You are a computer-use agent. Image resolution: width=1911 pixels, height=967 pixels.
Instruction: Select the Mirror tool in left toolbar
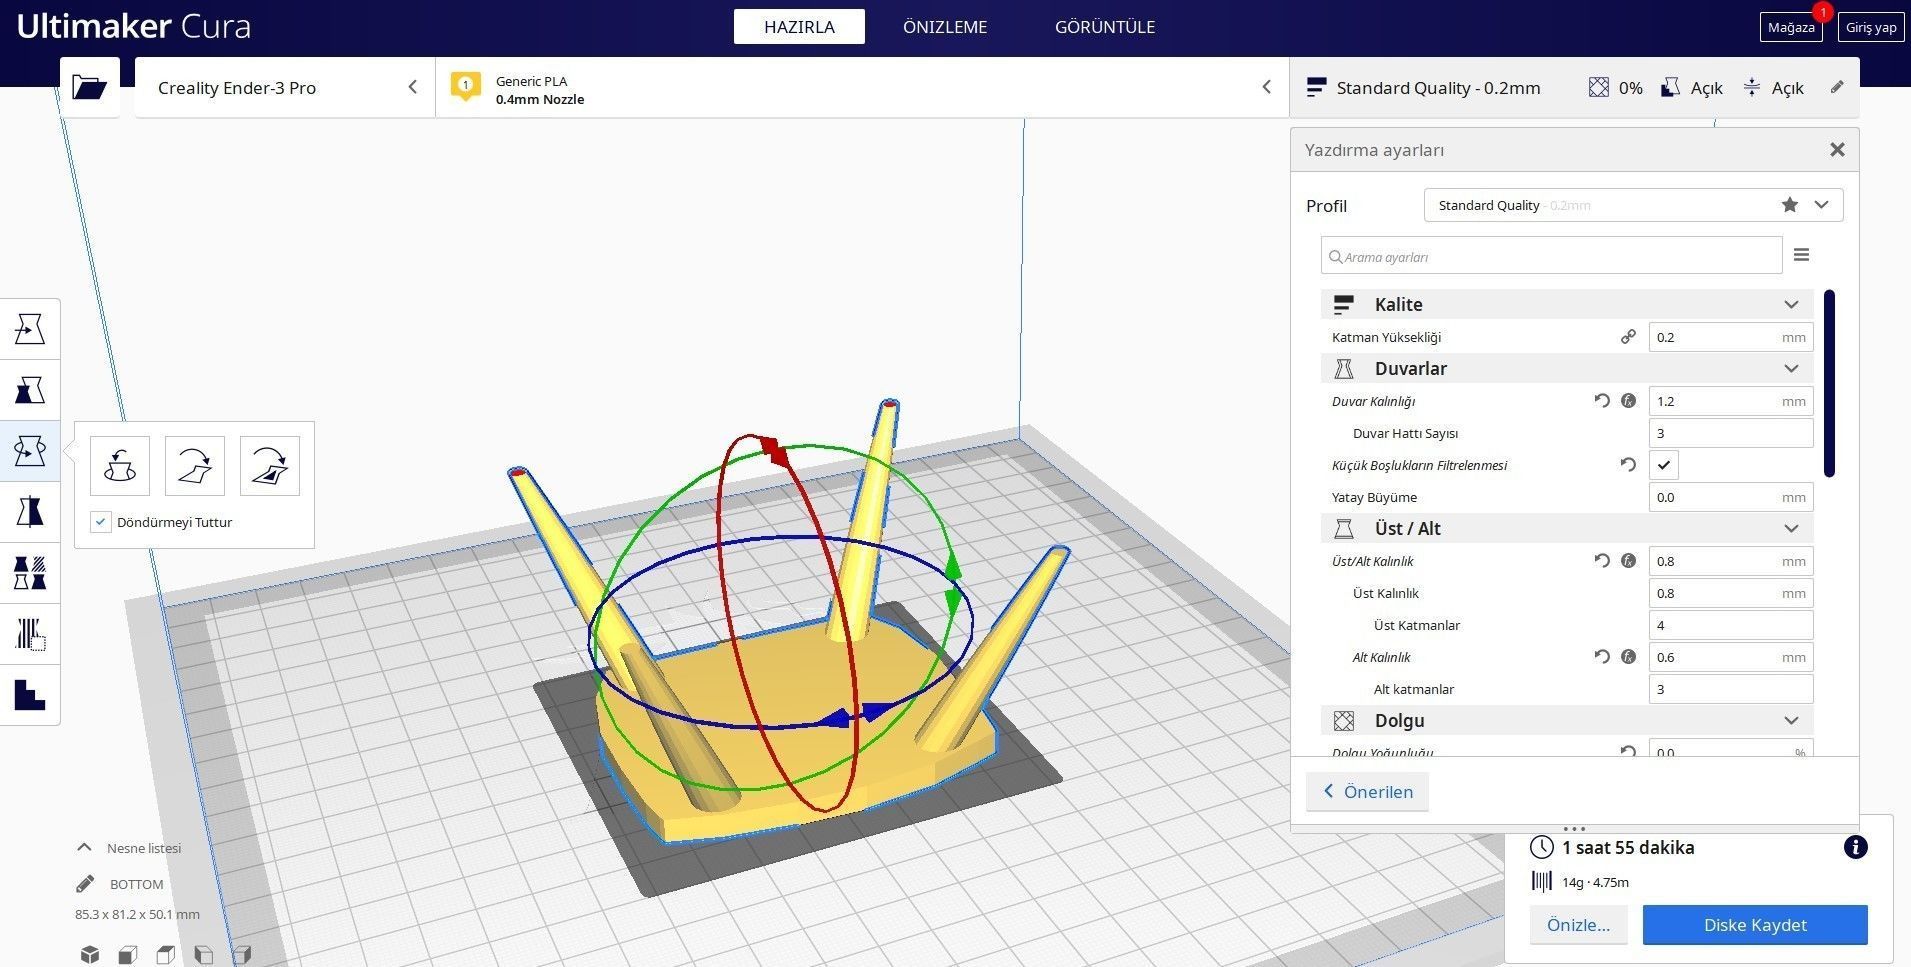click(30, 512)
